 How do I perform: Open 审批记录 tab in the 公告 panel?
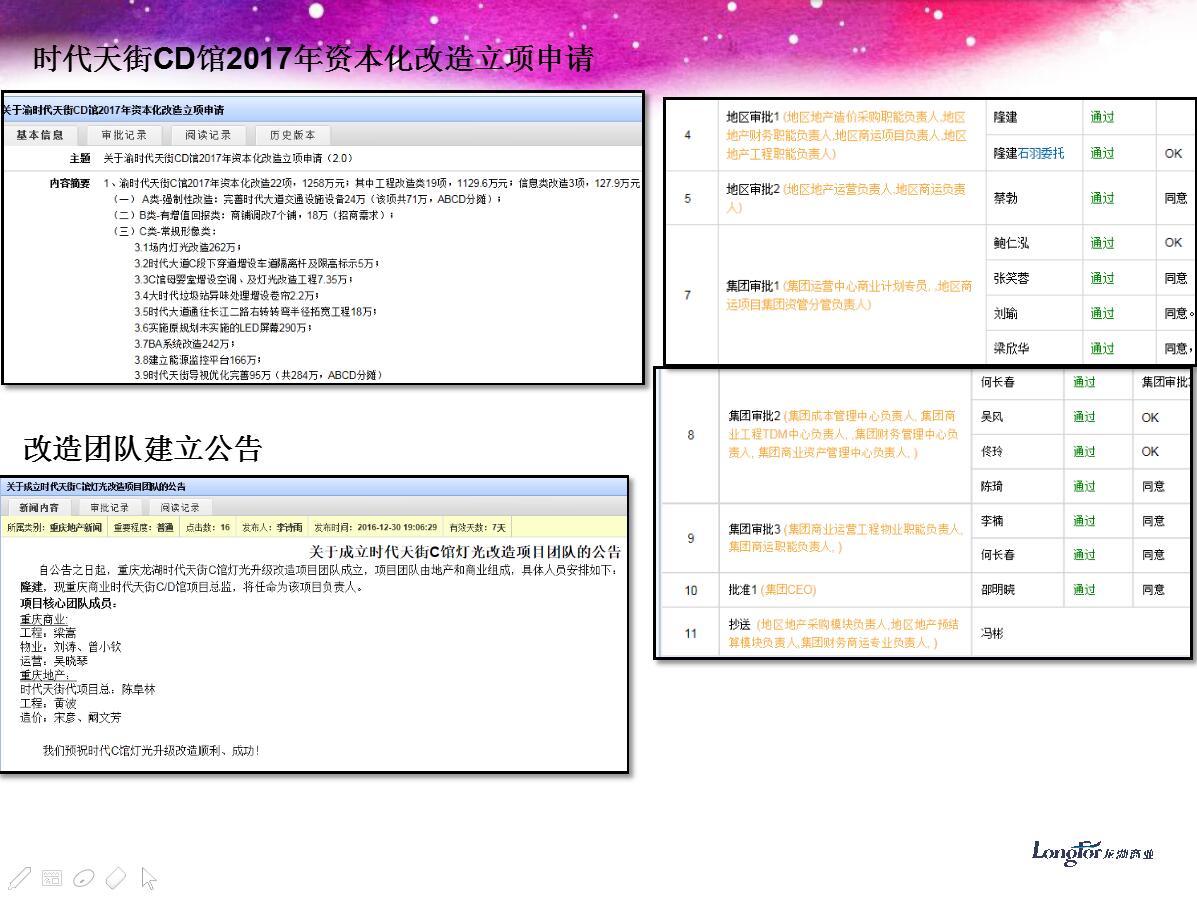(x=109, y=508)
